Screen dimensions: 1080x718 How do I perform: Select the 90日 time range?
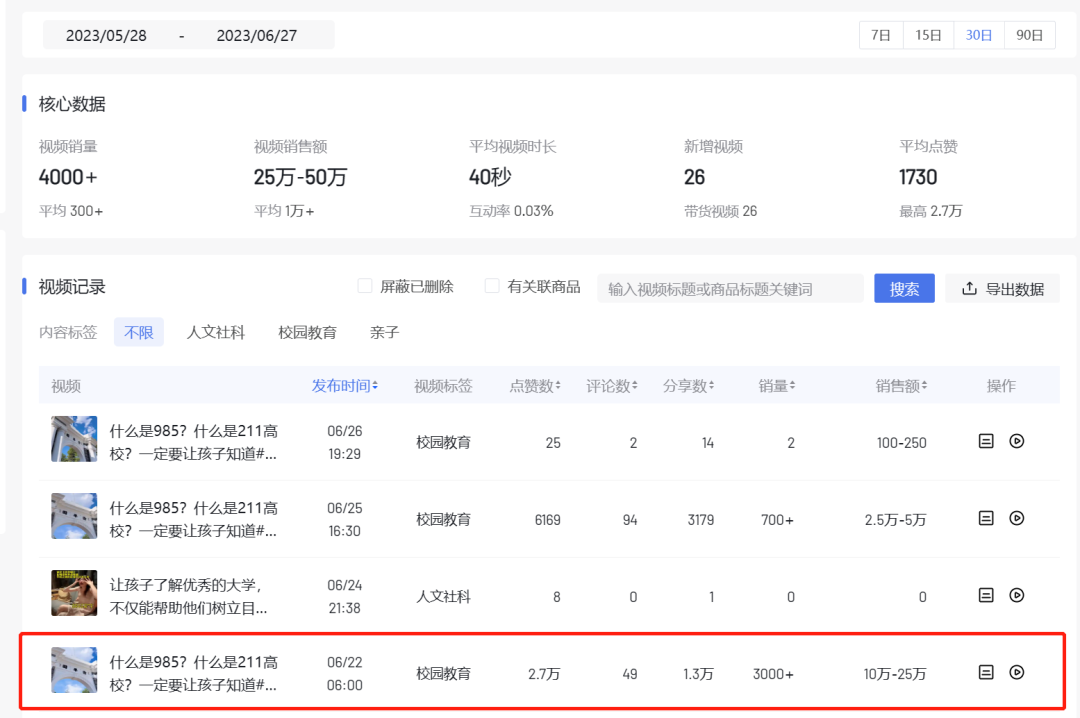pyautogui.click(x=1029, y=34)
